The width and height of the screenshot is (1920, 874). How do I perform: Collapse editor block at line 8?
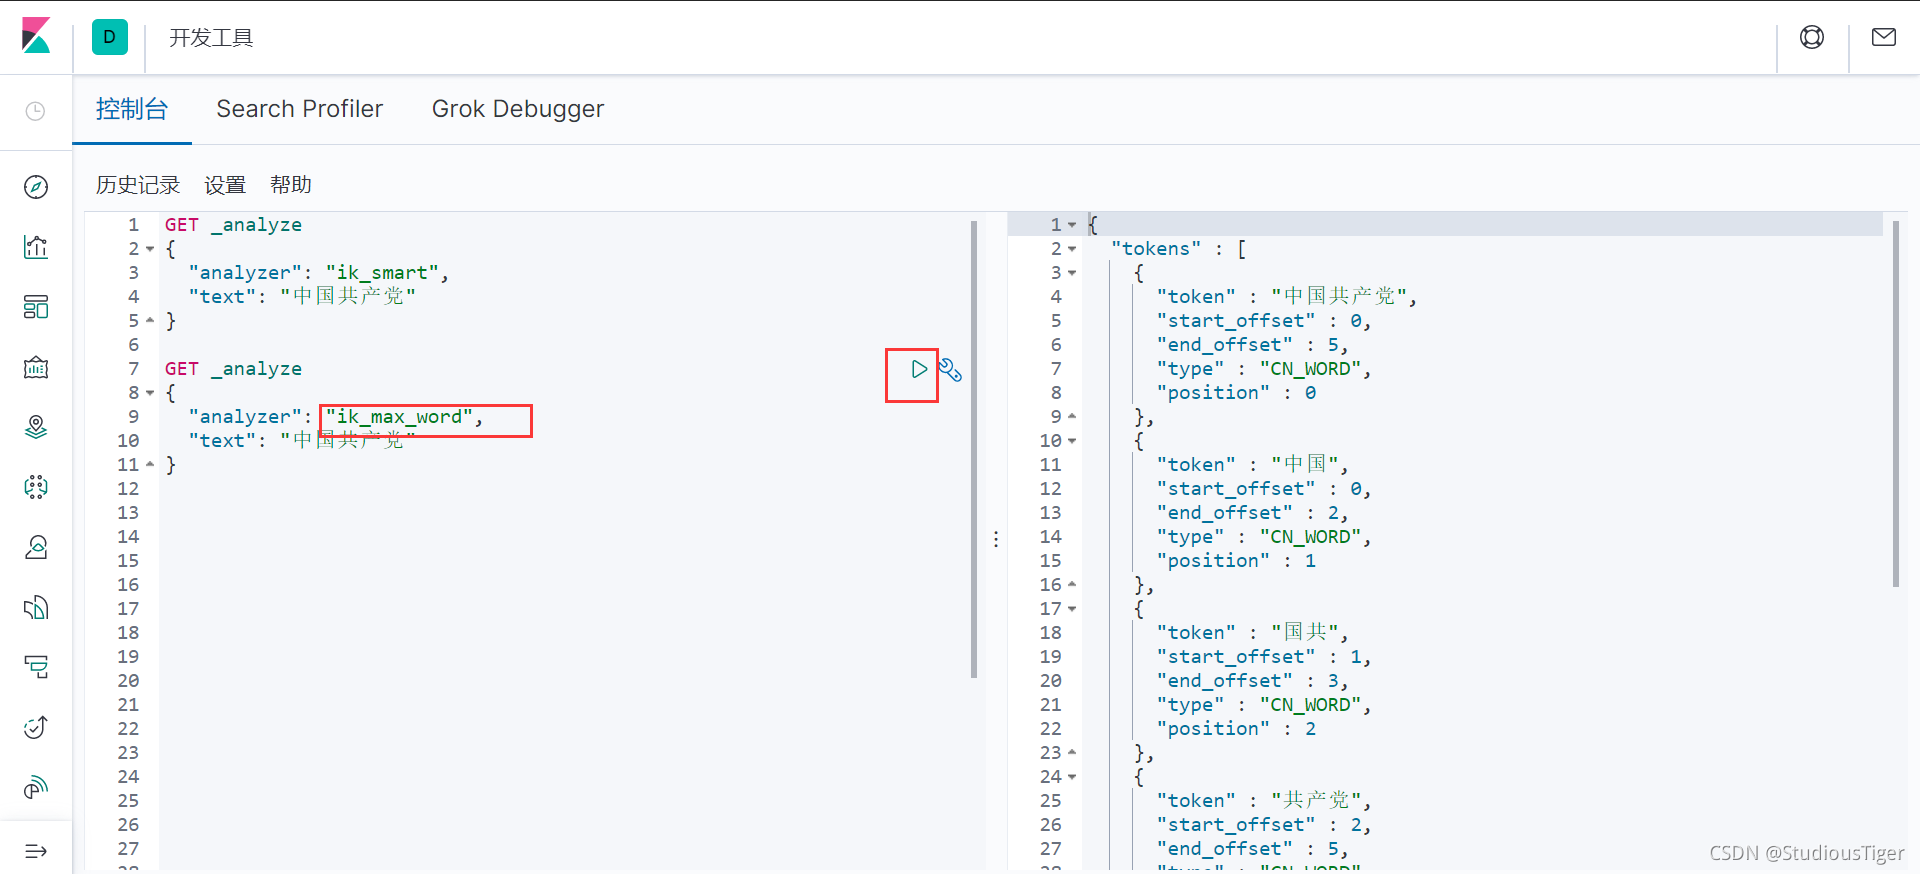tap(150, 393)
